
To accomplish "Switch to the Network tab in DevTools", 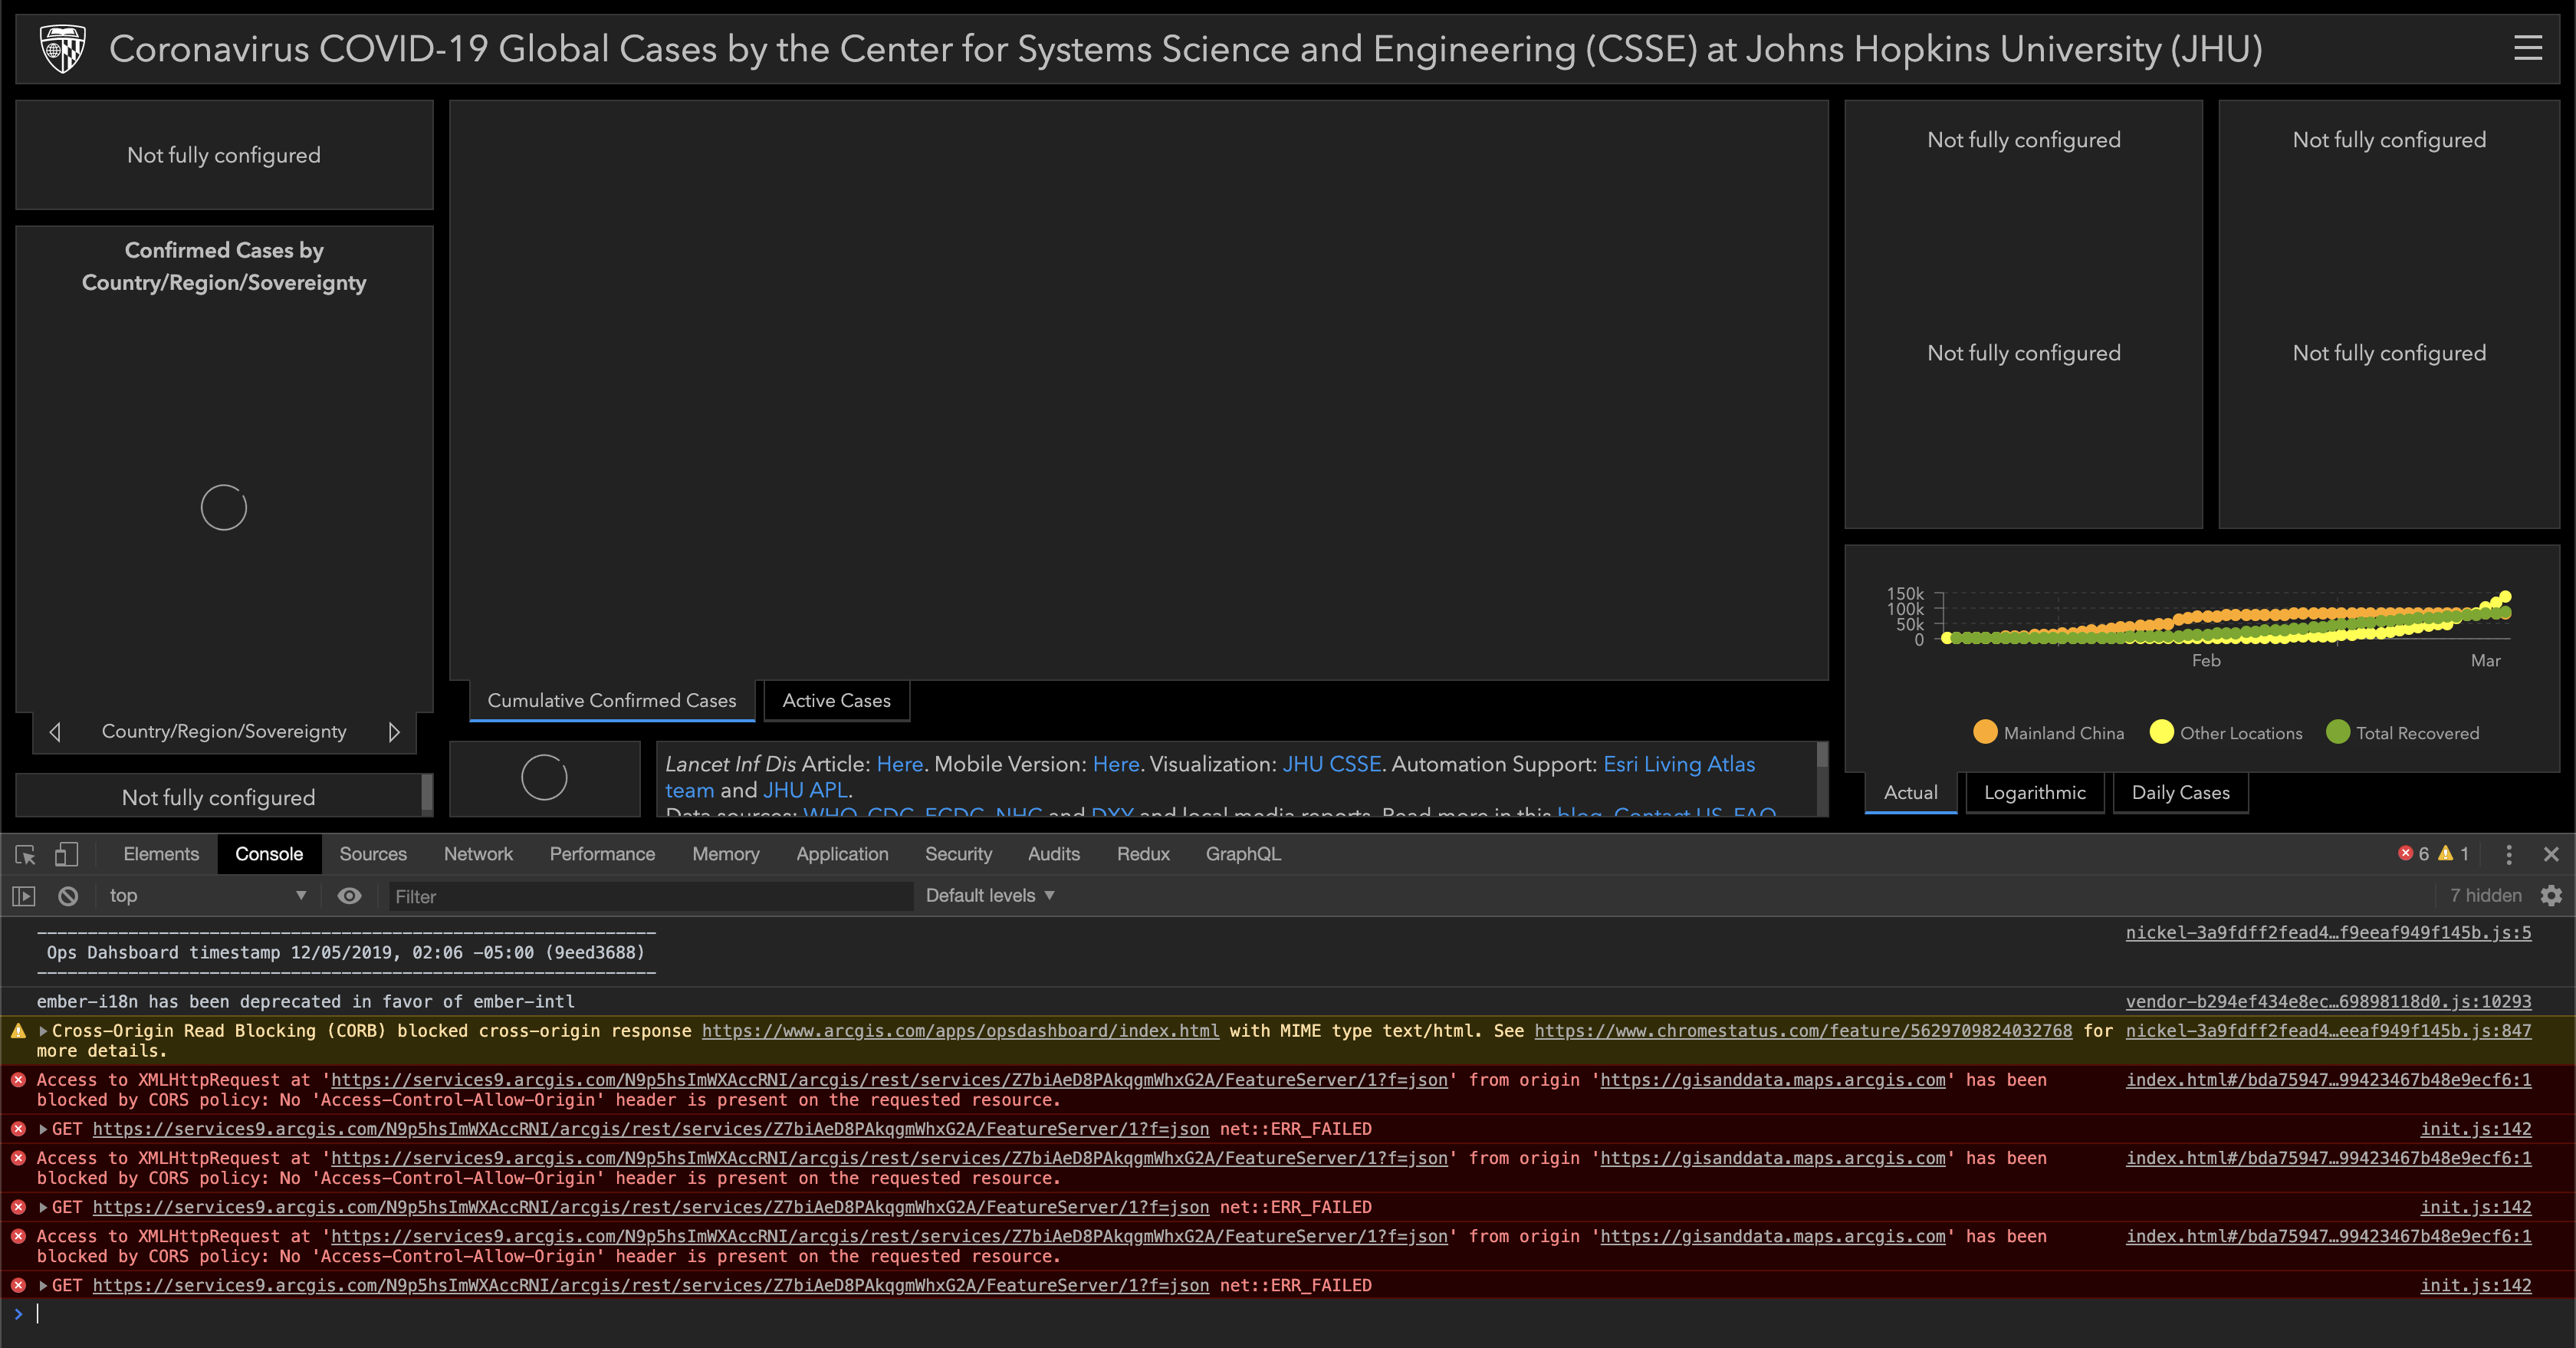I will (478, 854).
